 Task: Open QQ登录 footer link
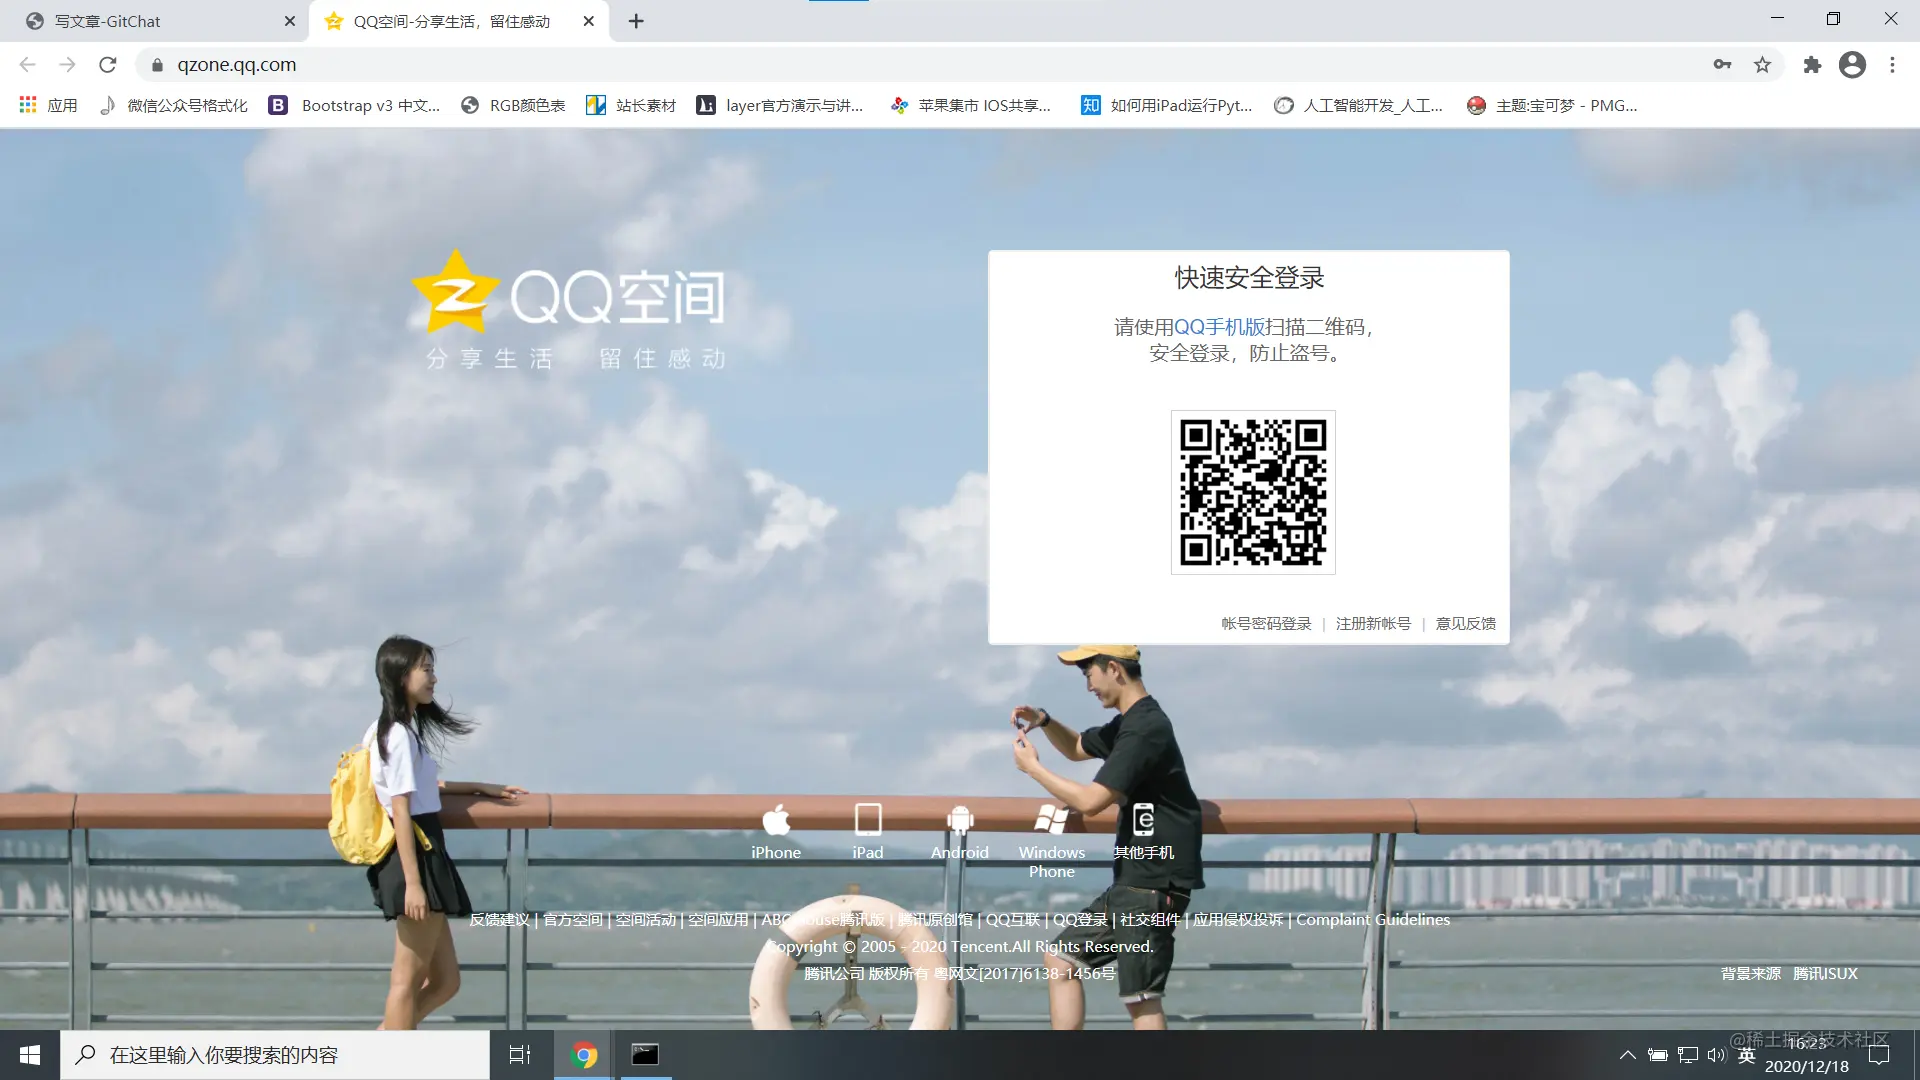pos(1080,920)
